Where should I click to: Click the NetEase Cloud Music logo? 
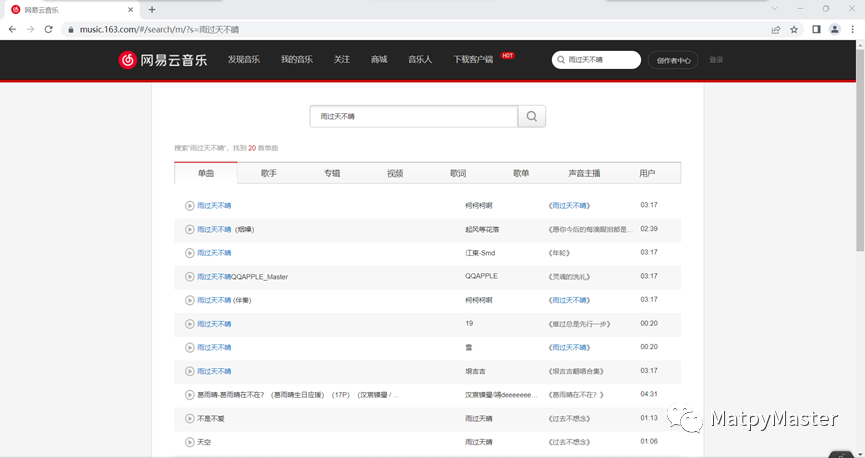[x=163, y=60]
